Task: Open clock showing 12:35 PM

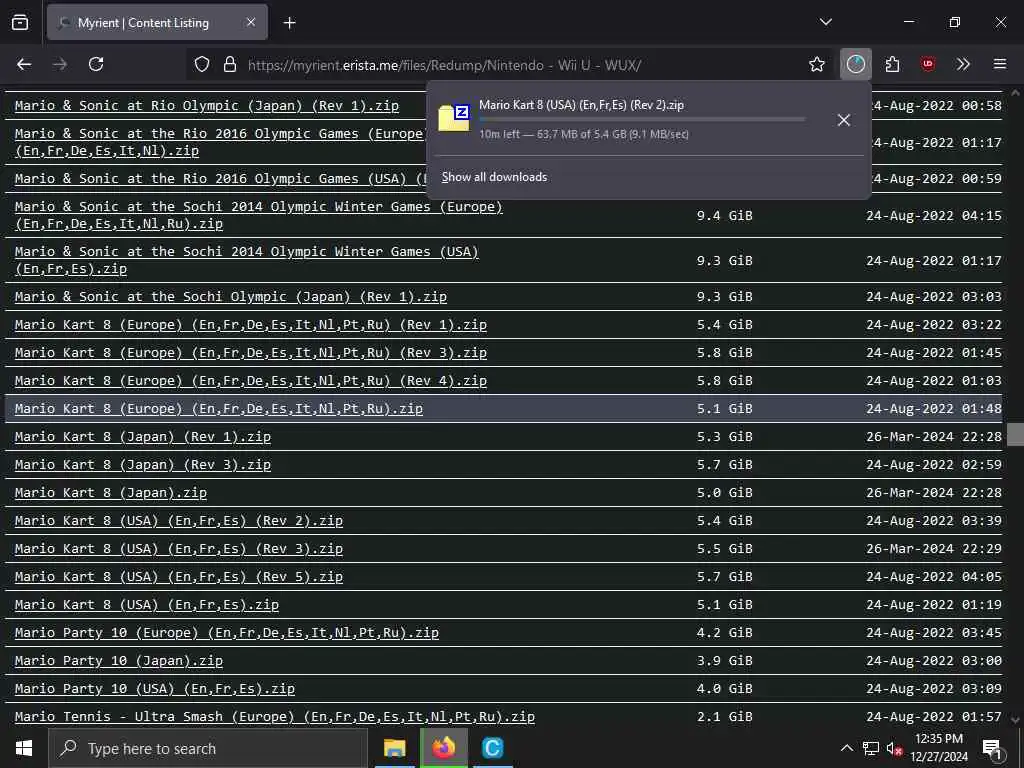Action: (939, 748)
